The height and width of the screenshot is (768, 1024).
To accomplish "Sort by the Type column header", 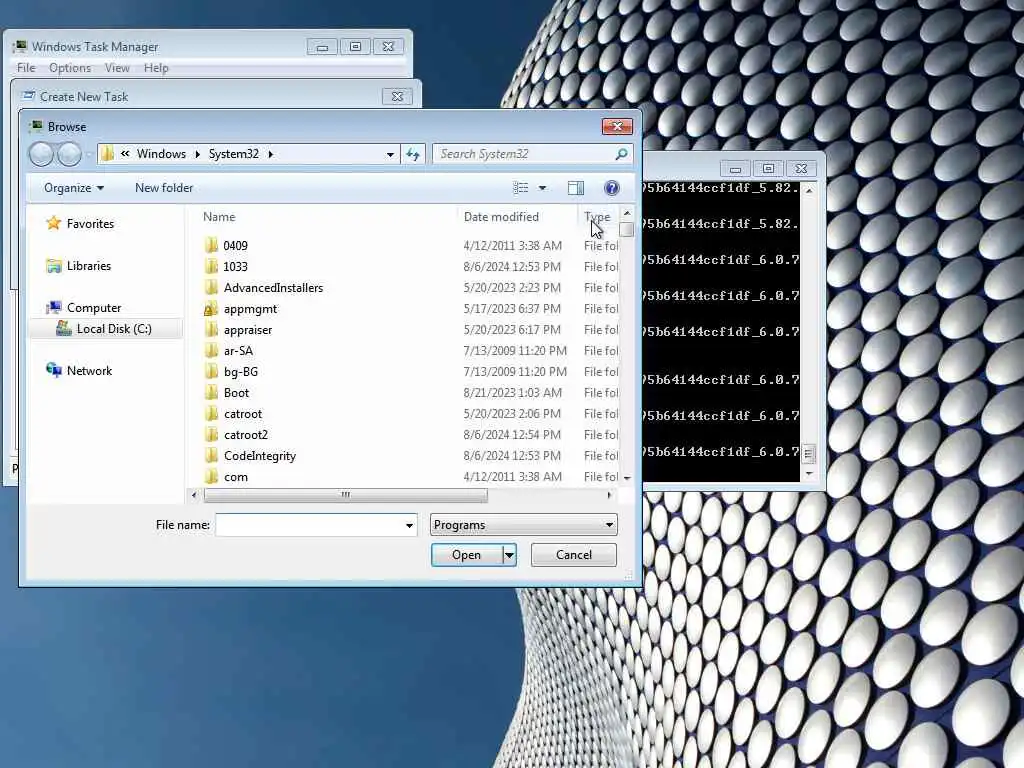I will (598, 217).
